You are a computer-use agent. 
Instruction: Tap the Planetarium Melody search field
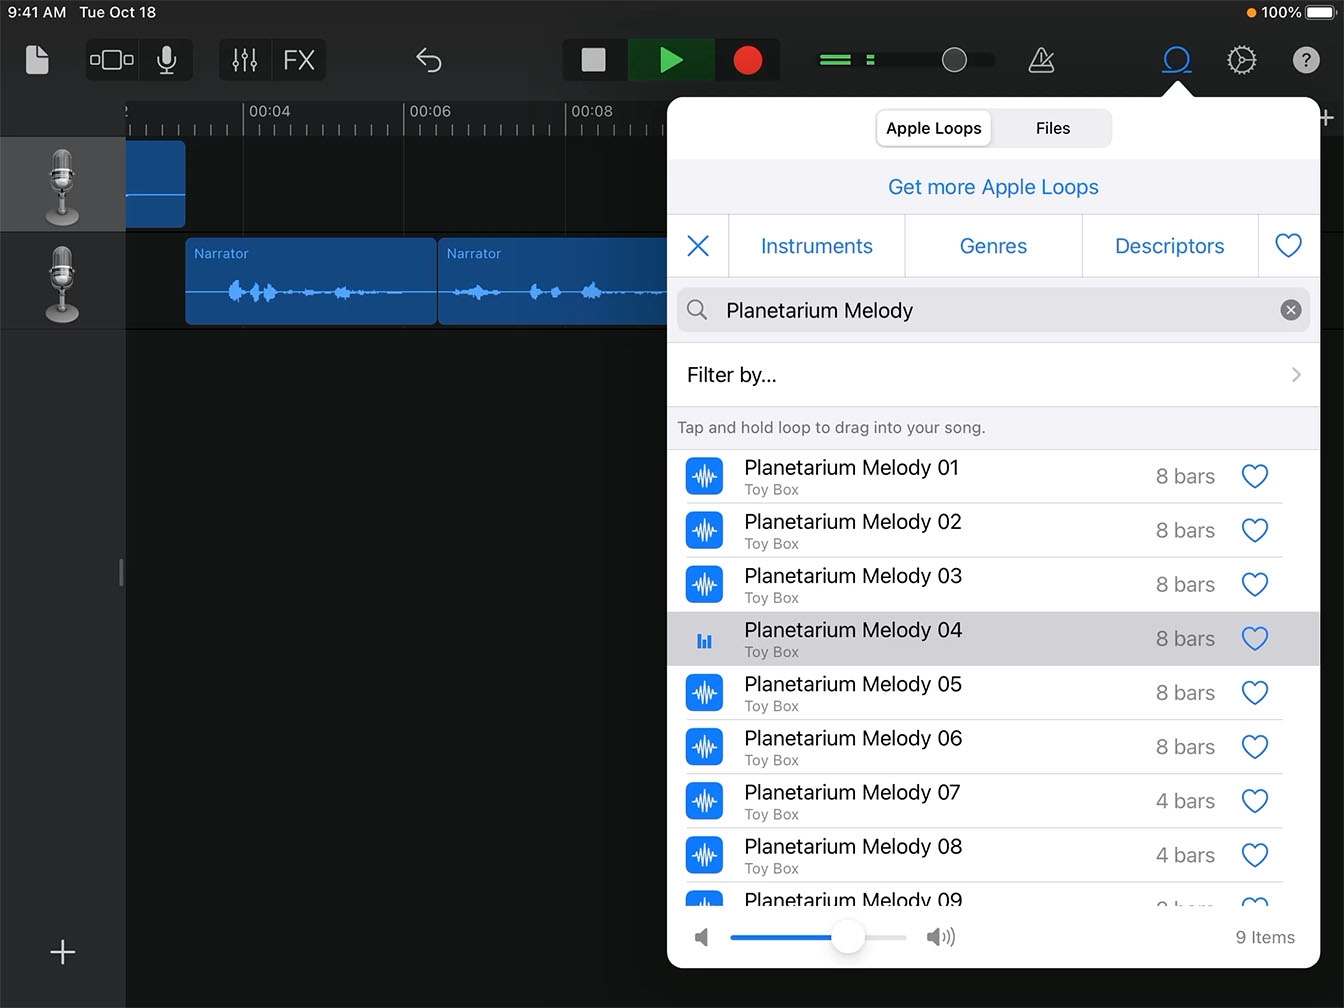click(993, 310)
